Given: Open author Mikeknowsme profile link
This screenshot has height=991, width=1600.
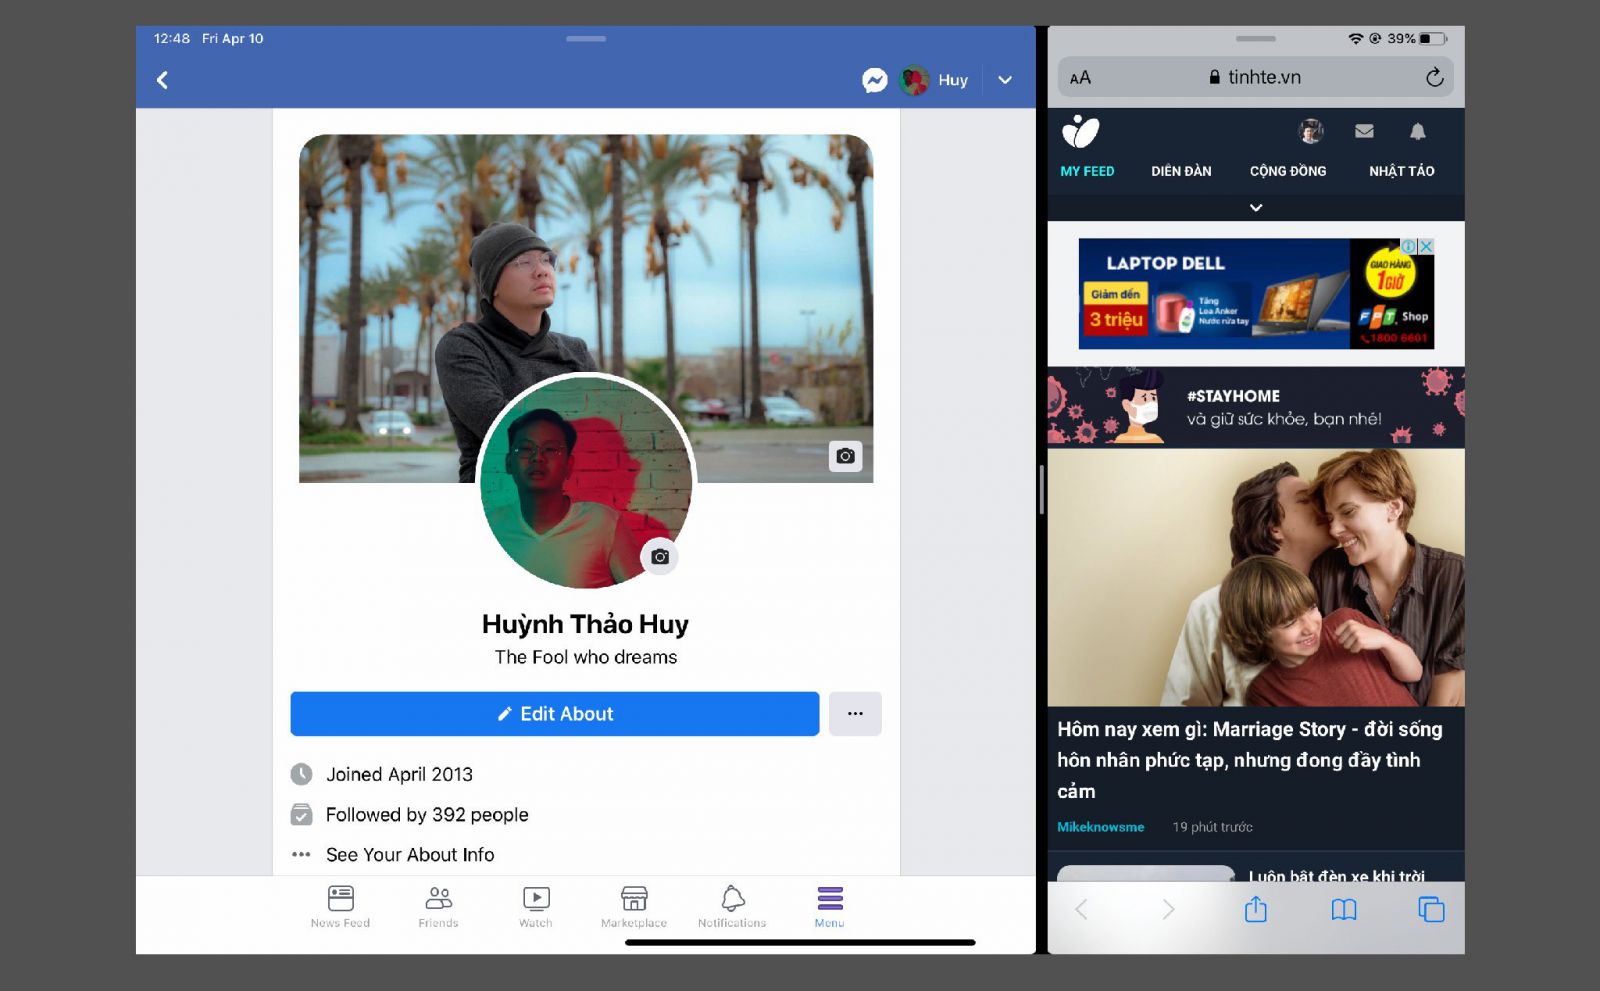Looking at the screenshot, I should pyautogui.click(x=1101, y=827).
